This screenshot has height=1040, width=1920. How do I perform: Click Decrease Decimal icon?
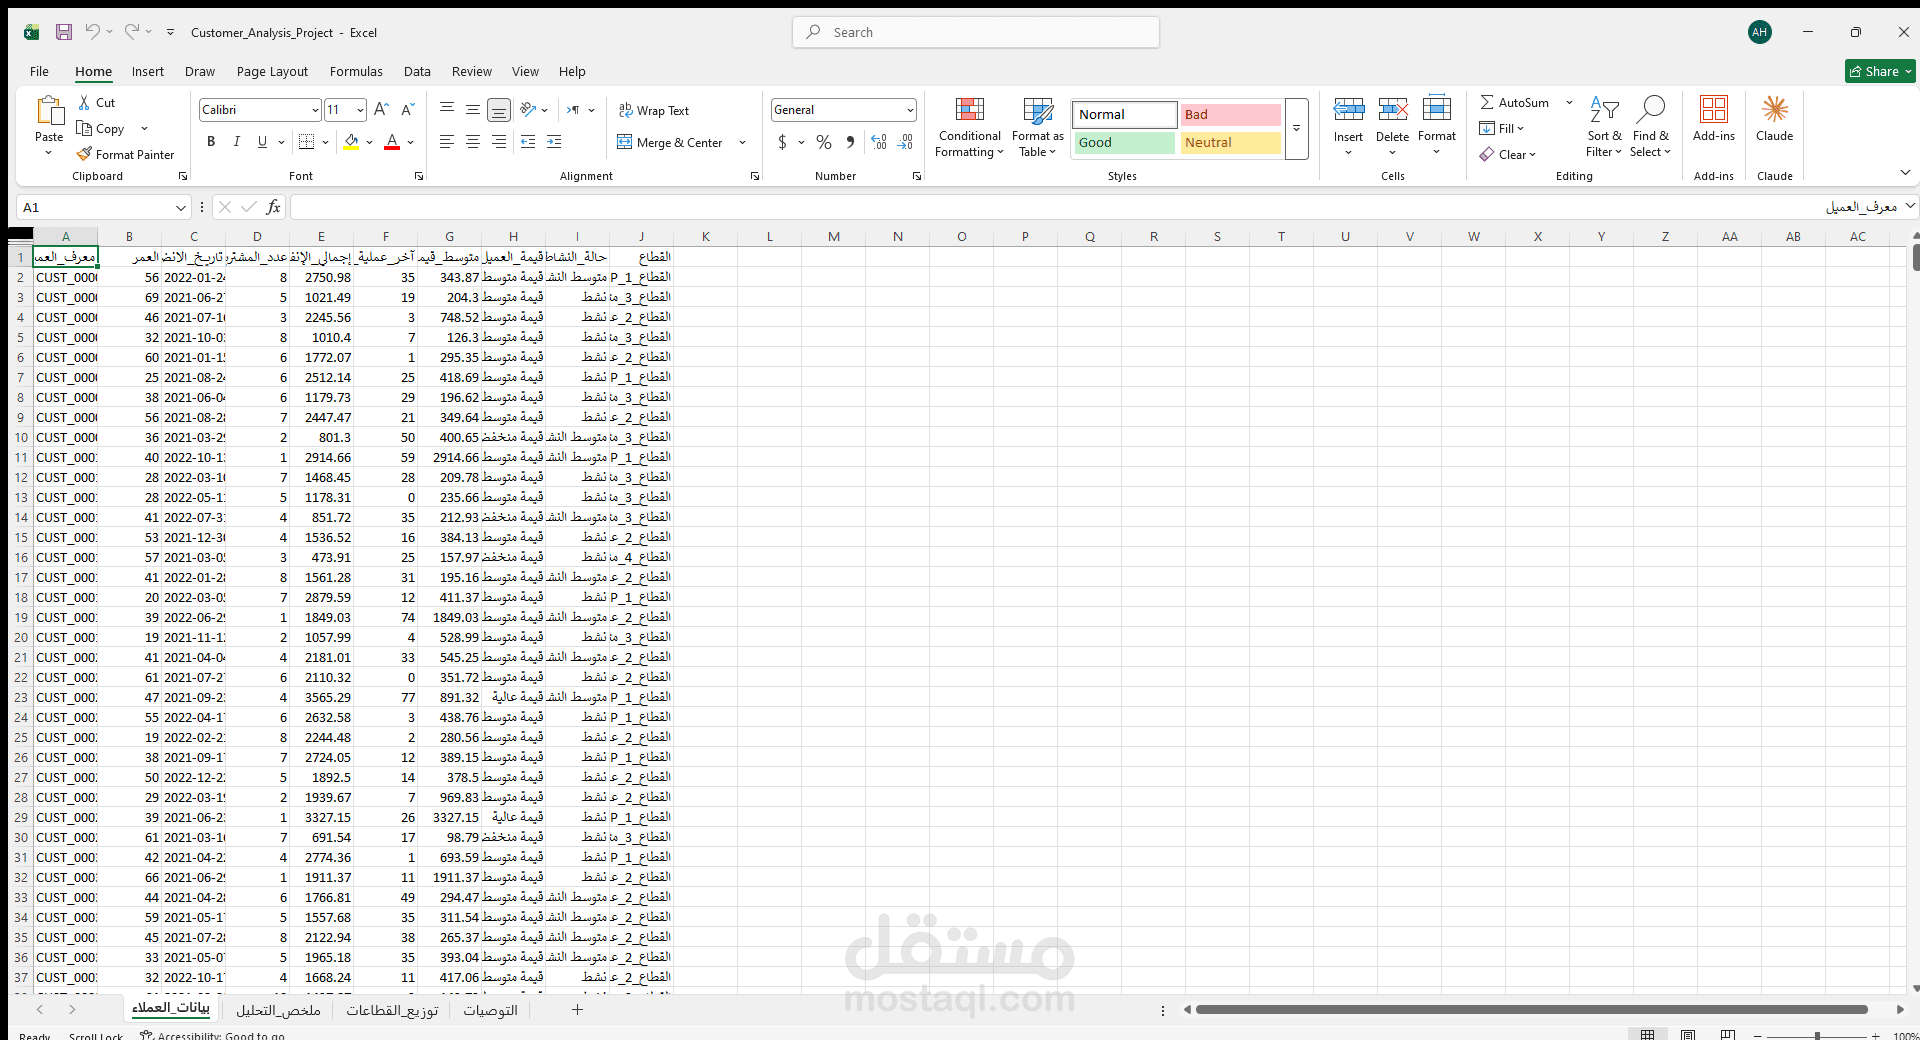(x=905, y=142)
